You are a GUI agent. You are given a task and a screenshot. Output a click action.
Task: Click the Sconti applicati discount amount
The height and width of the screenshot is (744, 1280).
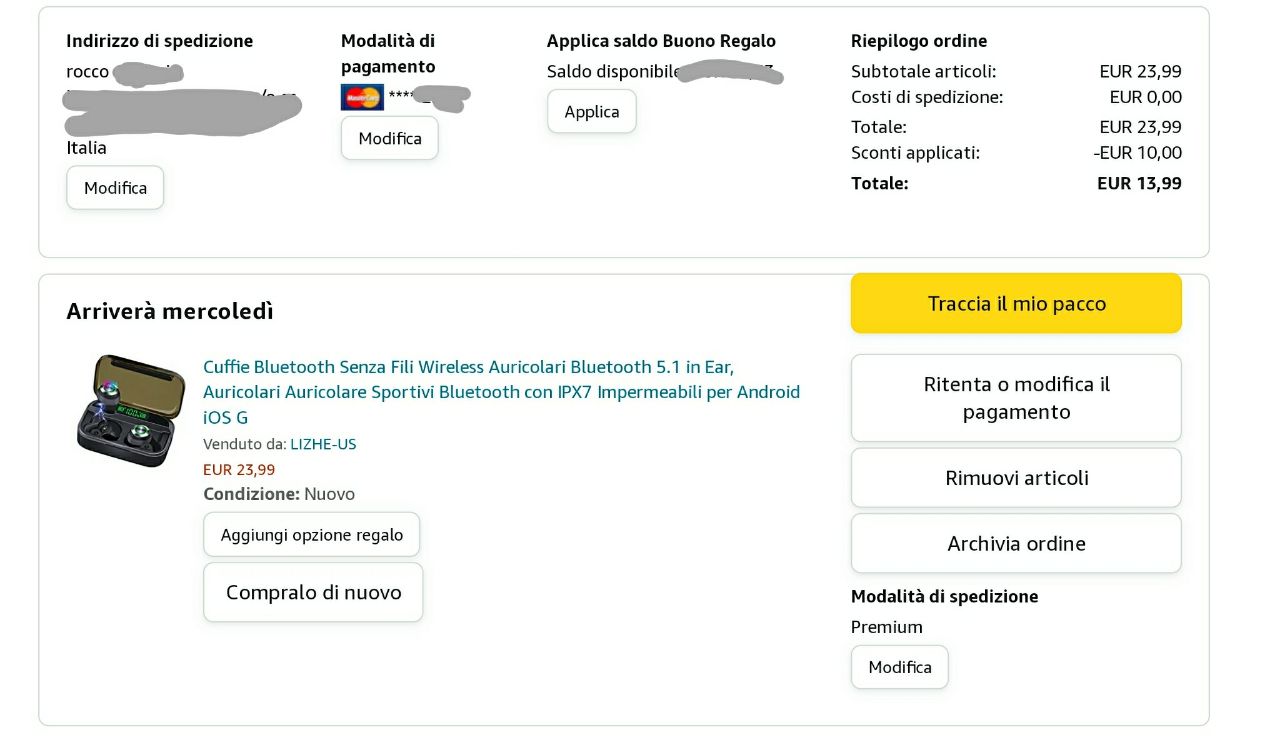1137,153
